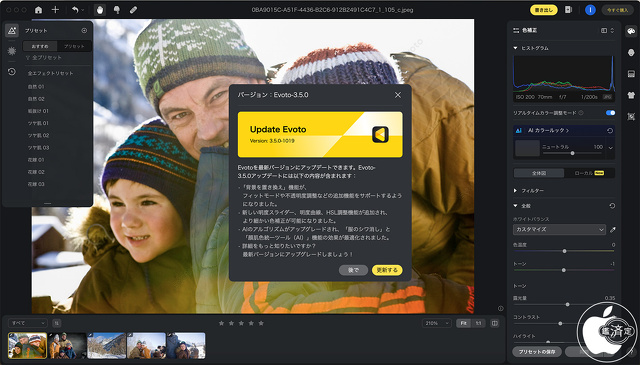Open the カスタマイズ white balance dropdown
The image size is (640, 365).
pyautogui.click(x=559, y=229)
